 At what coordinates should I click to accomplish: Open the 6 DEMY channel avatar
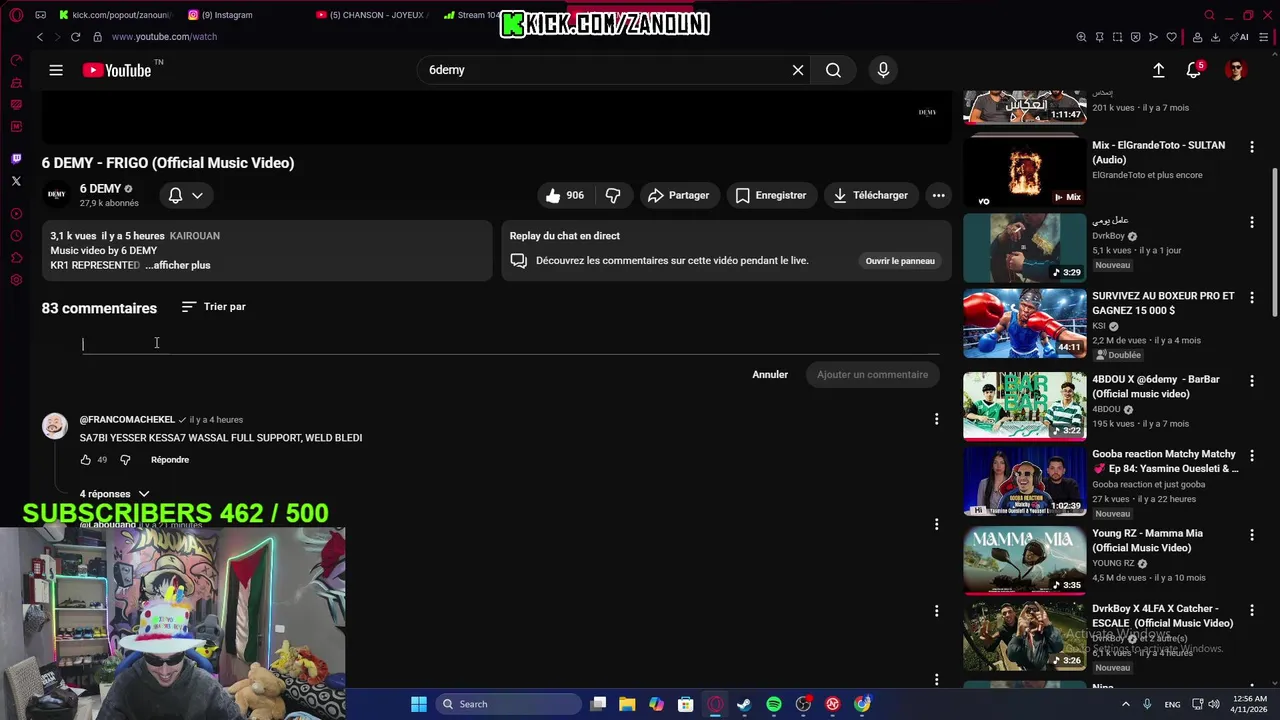point(56,194)
